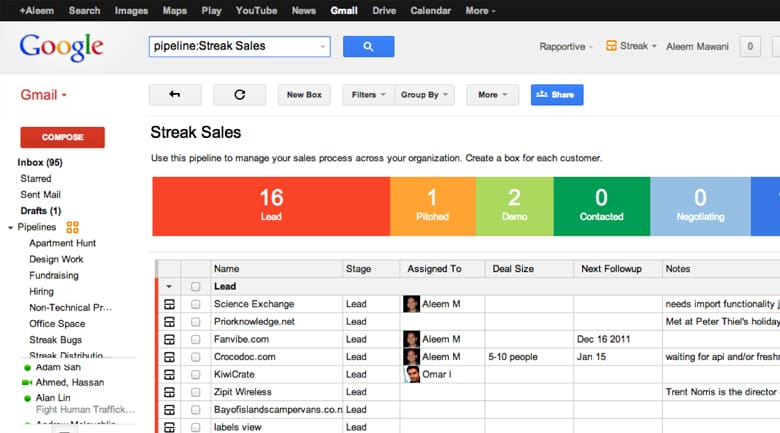Open Calendar in the top navigation bar

click(430, 11)
